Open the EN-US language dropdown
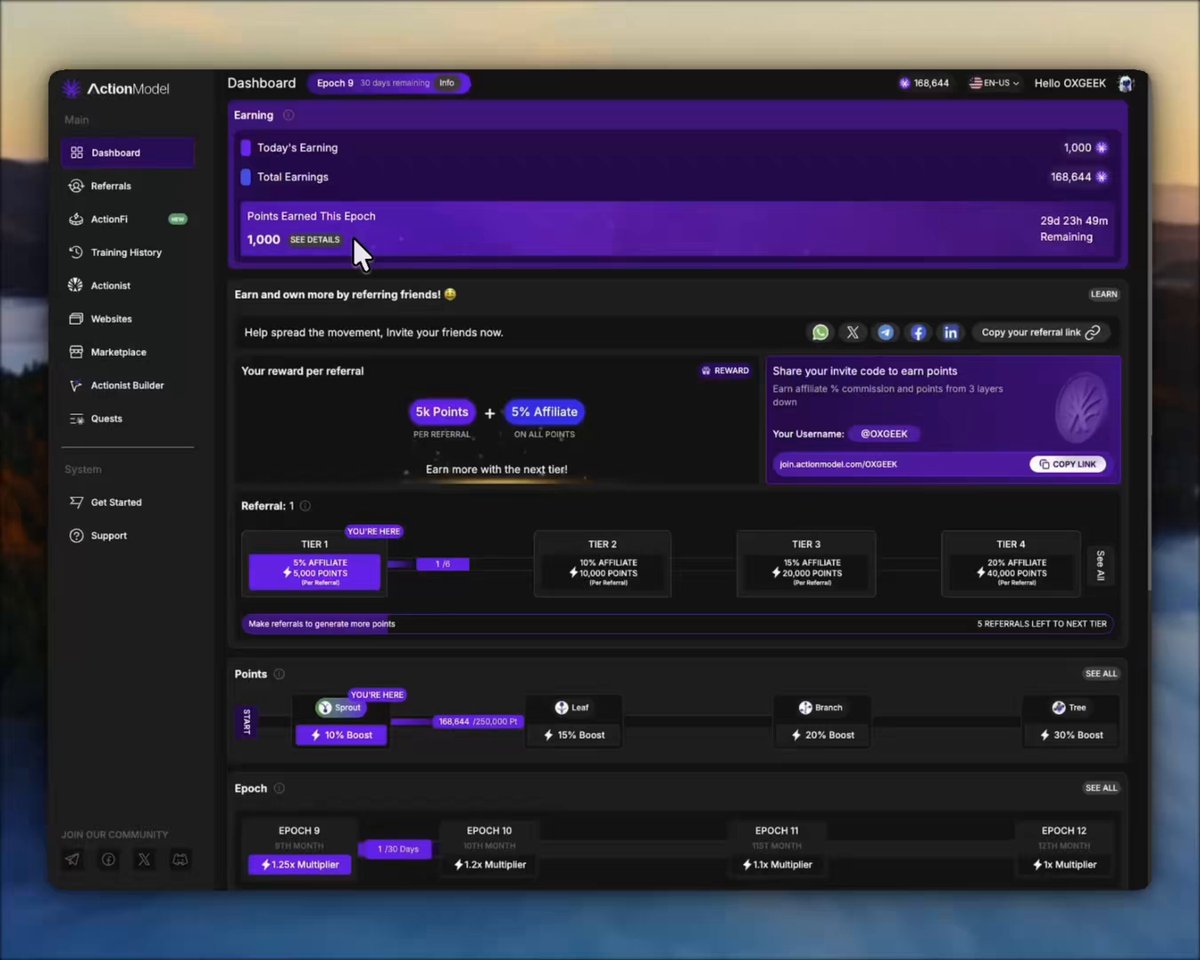 point(994,83)
